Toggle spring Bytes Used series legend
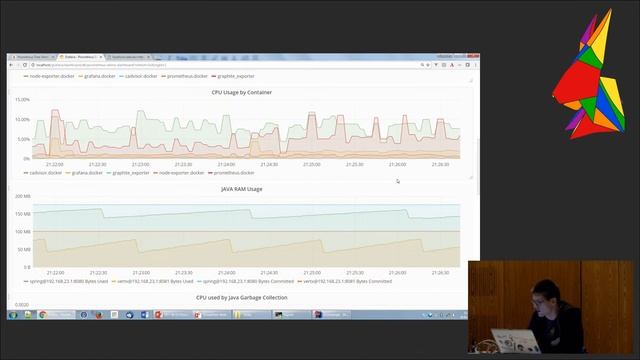 pos(66,282)
